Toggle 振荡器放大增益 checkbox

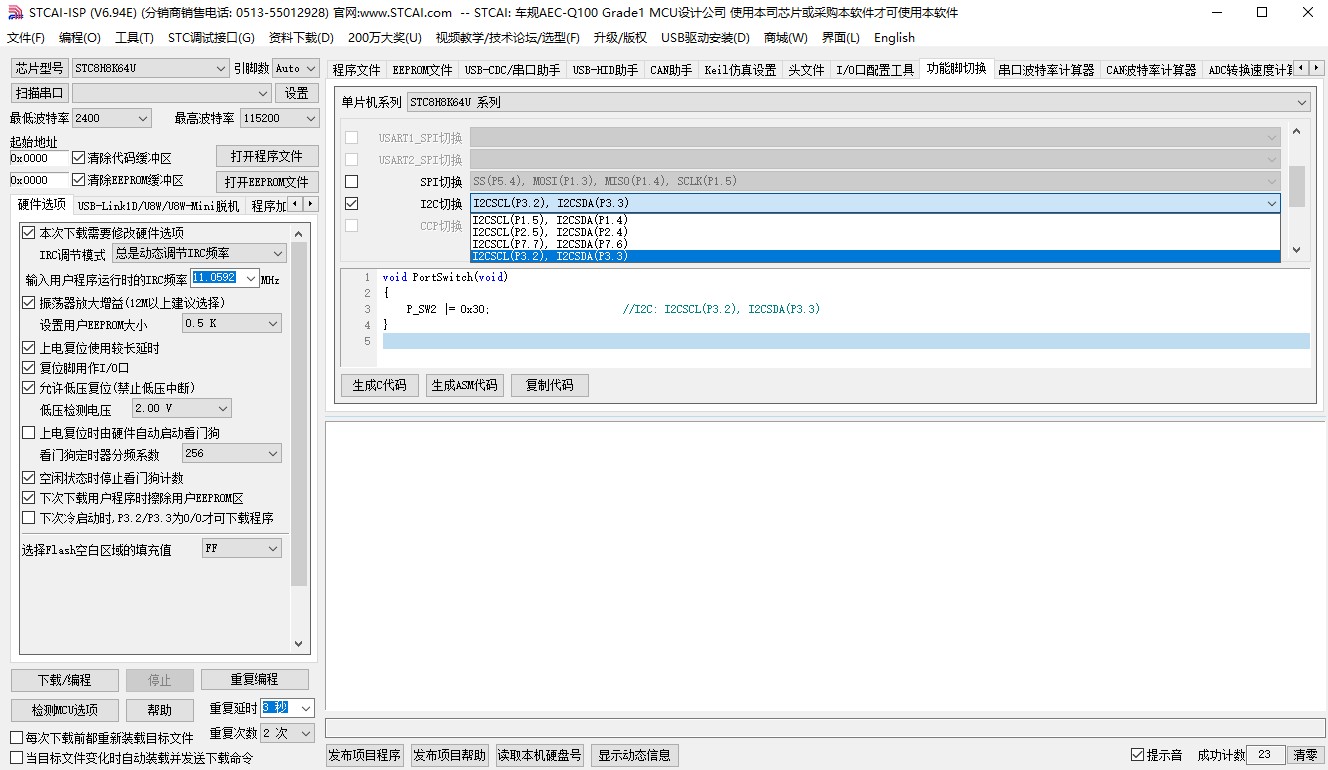coord(29,303)
